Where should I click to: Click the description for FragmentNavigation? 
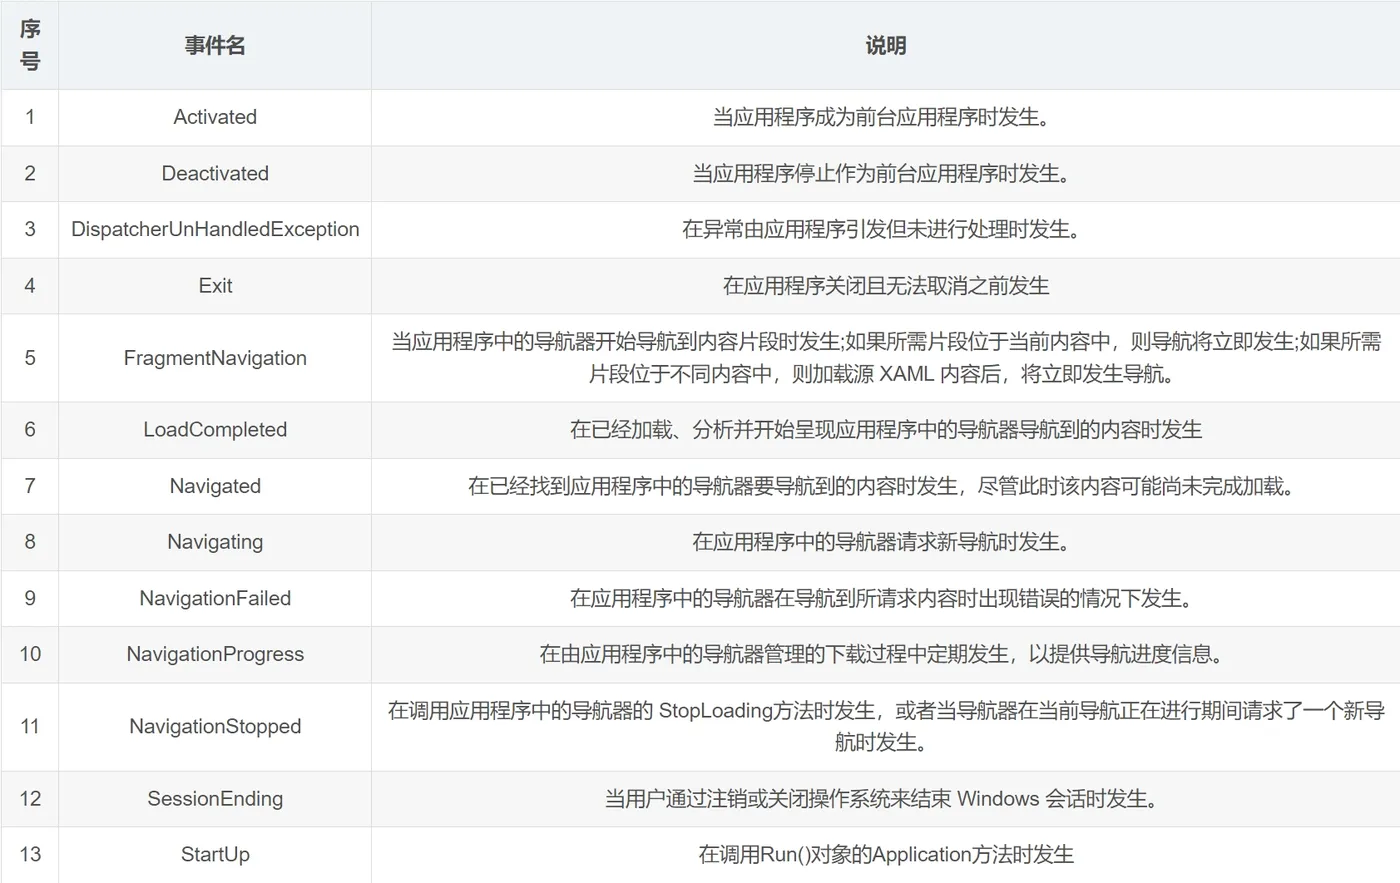tap(885, 358)
